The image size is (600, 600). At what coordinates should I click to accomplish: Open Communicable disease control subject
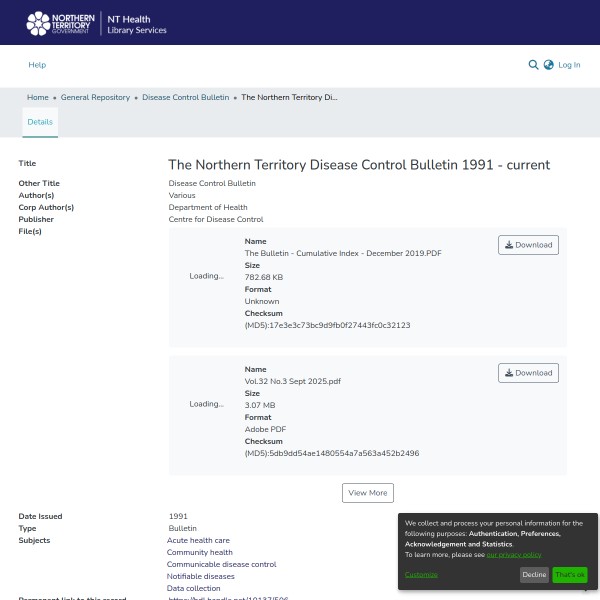[x=221, y=564]
